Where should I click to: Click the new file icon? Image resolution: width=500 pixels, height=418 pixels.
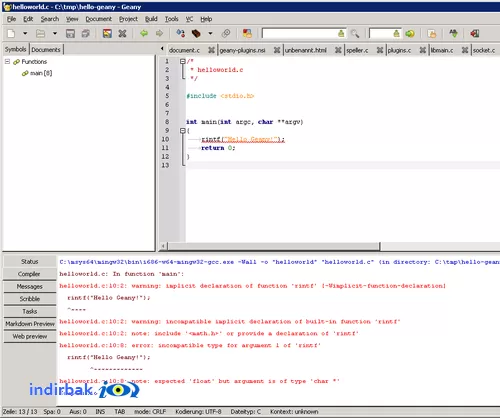click(11, 33)
